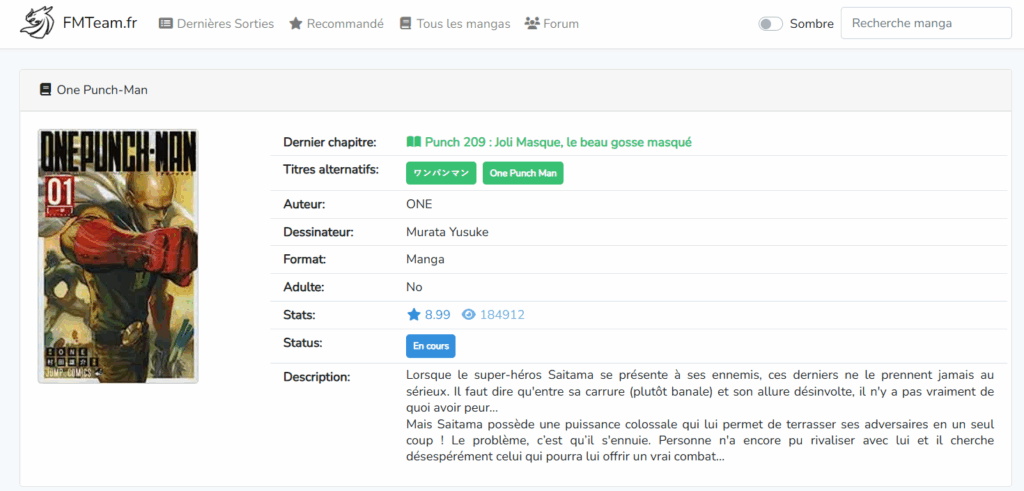Click the Auteur label
Screen dimensions: 1024x491
pos(304,204)
